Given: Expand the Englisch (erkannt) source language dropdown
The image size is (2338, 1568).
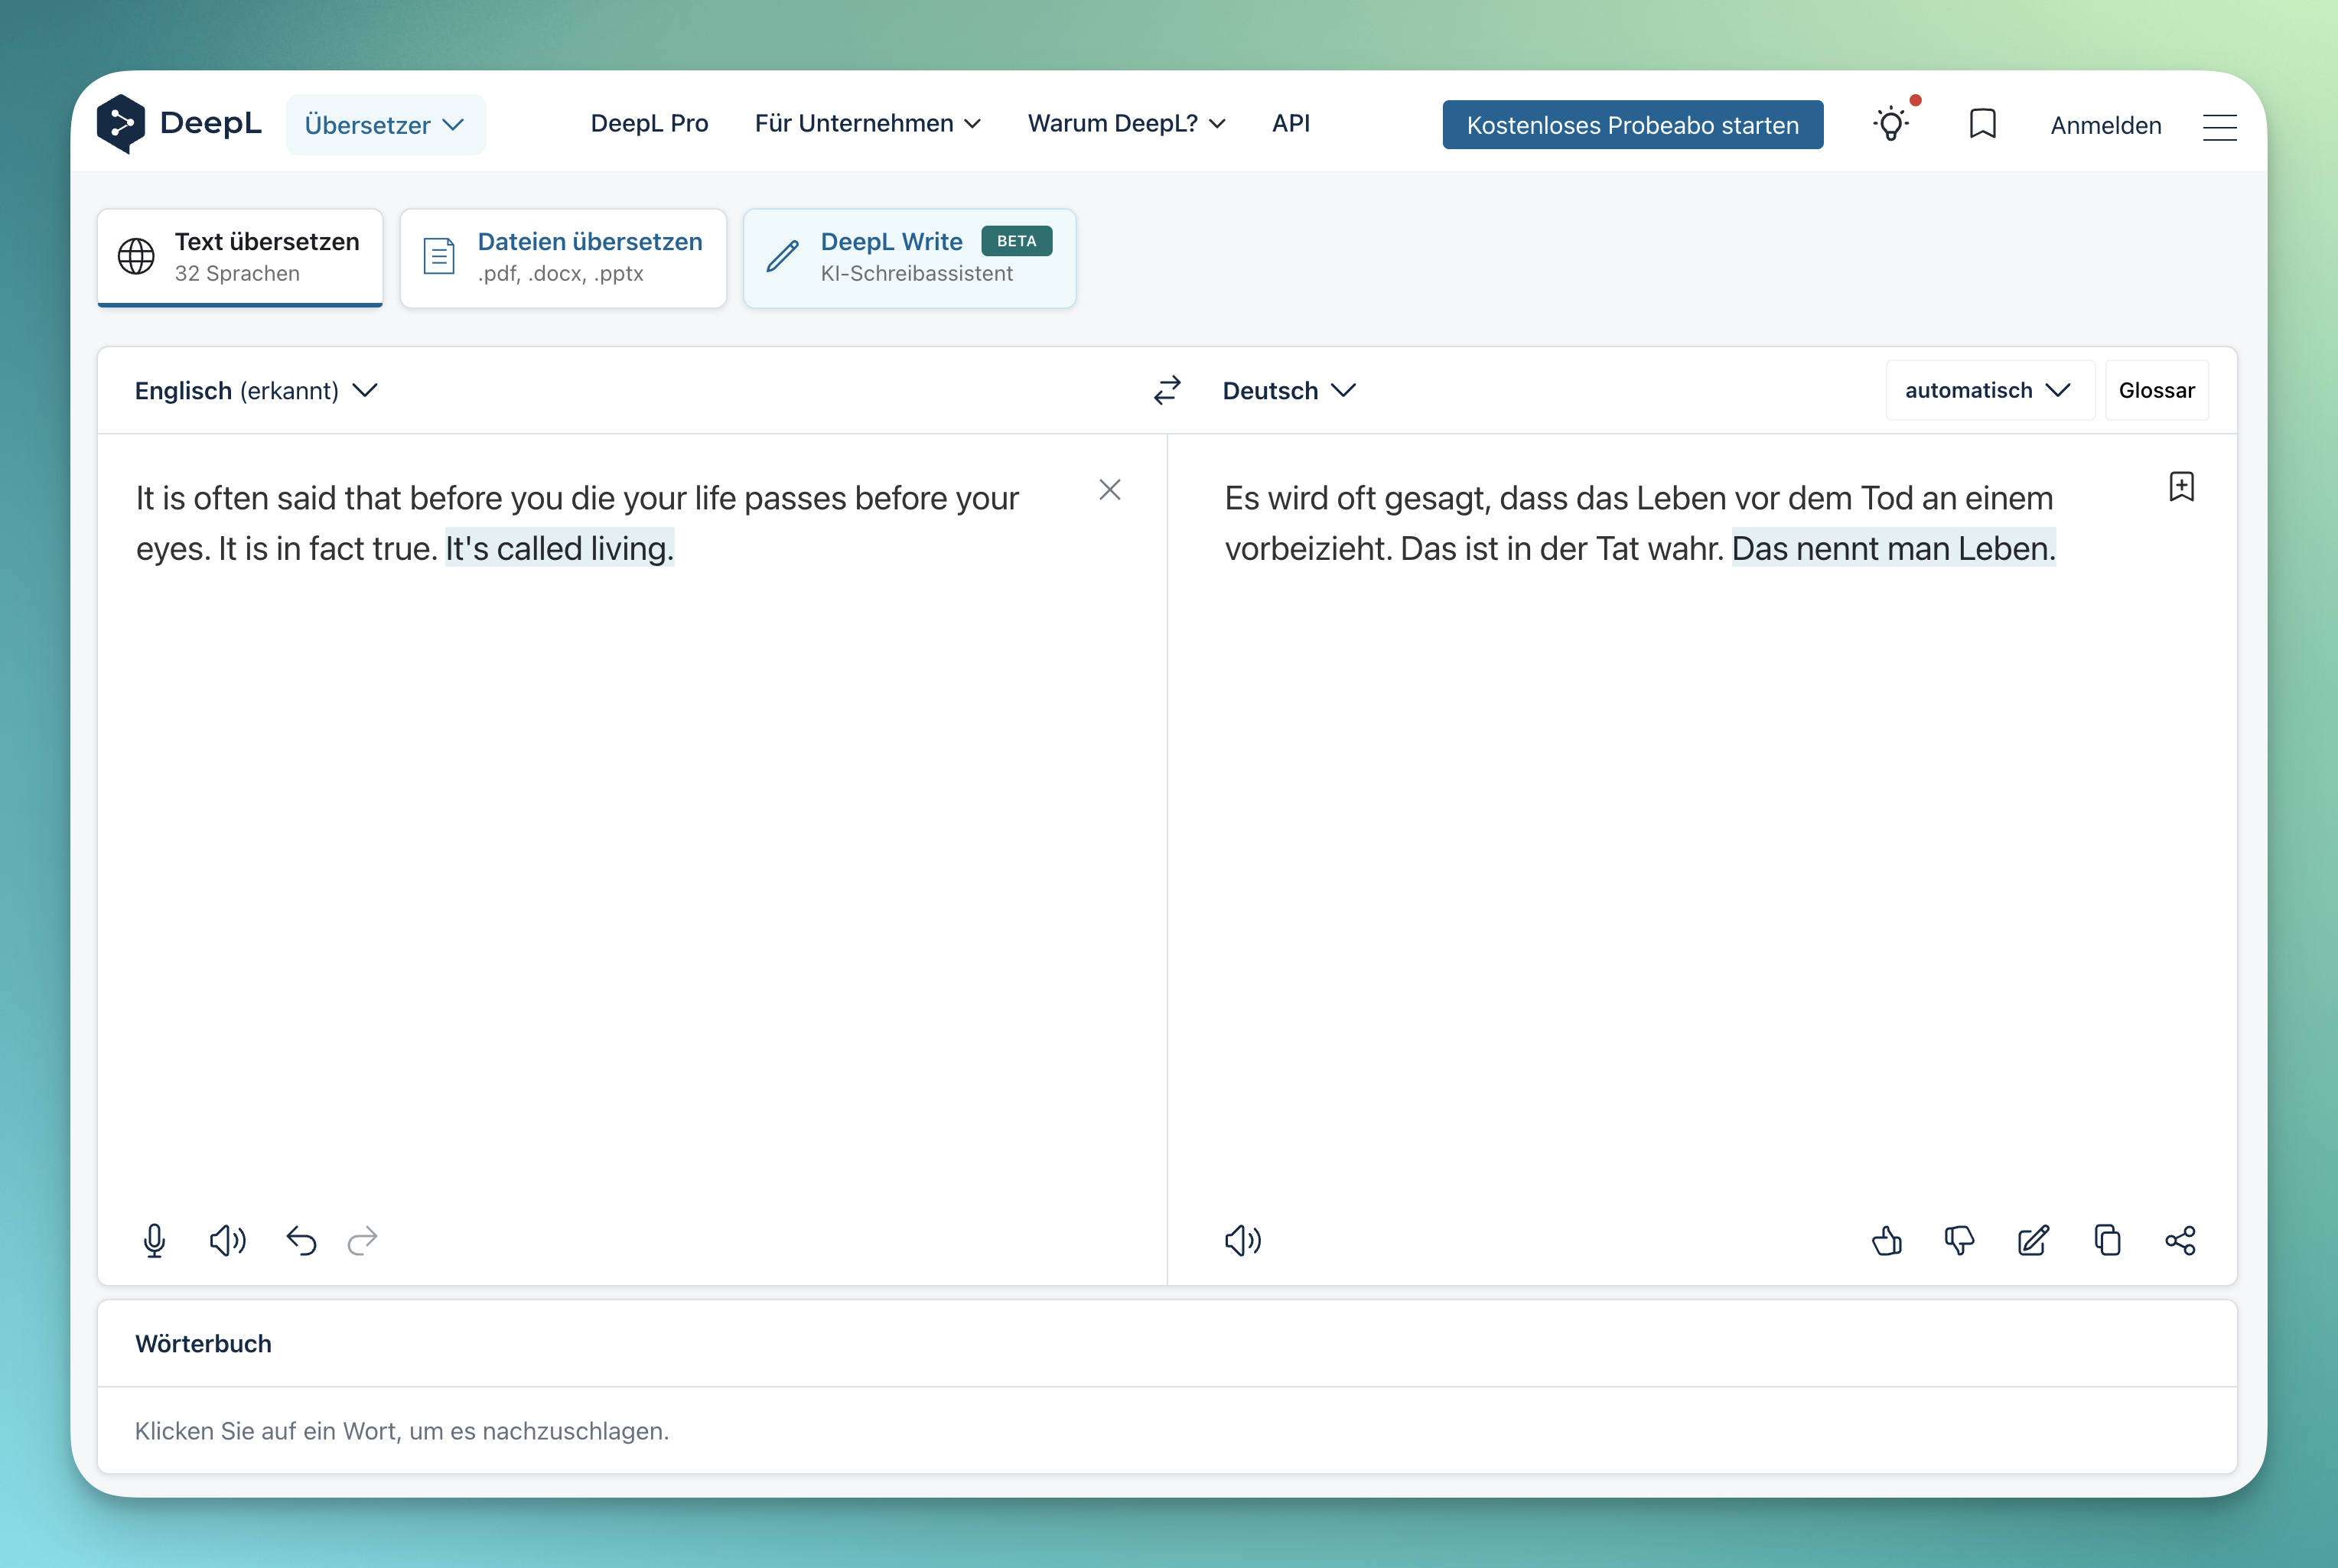Looking at the screenshot, I should (256, 390).
